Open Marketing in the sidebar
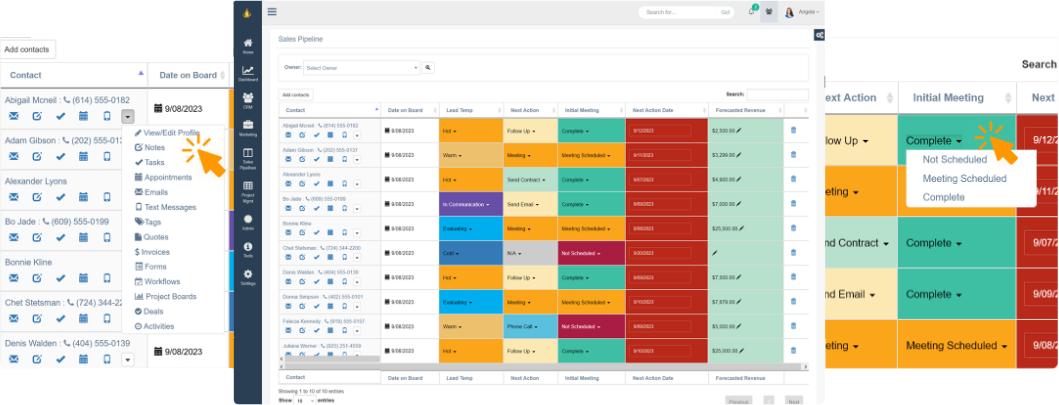 coord(248,128)
